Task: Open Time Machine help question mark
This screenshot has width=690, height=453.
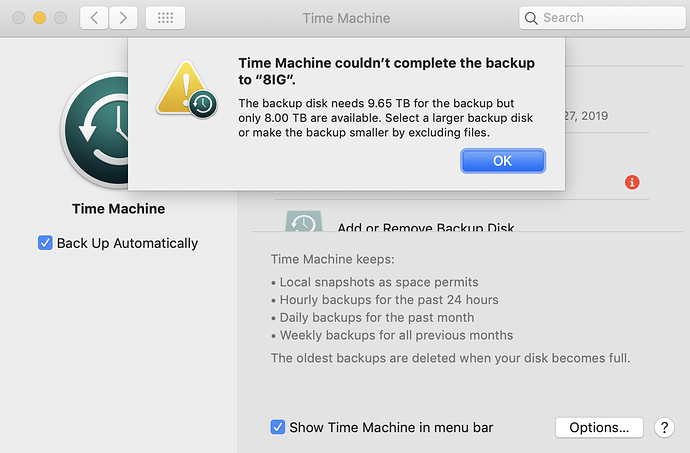Action: tap(664, 427)
